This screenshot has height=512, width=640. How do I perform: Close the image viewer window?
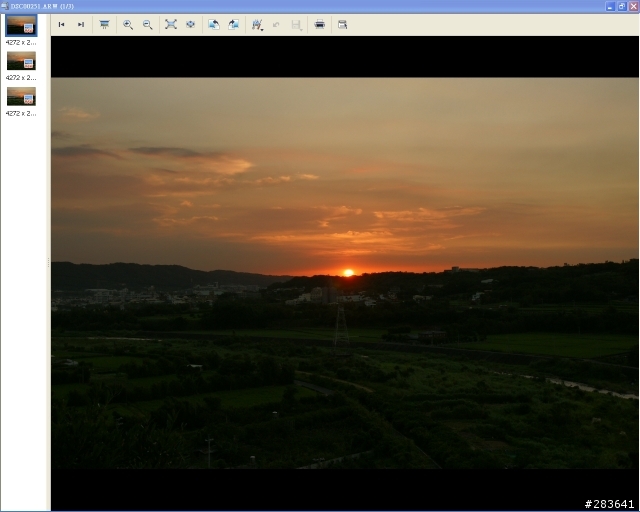634,6
